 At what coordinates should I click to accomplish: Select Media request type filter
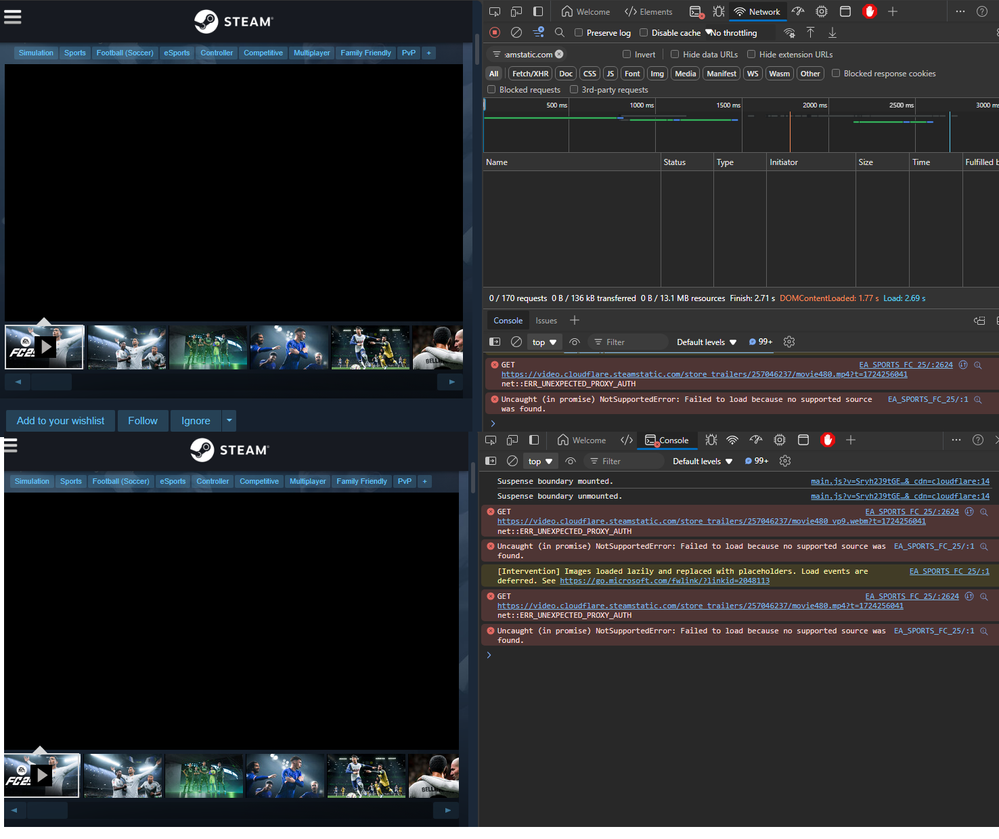click(686, 74)
